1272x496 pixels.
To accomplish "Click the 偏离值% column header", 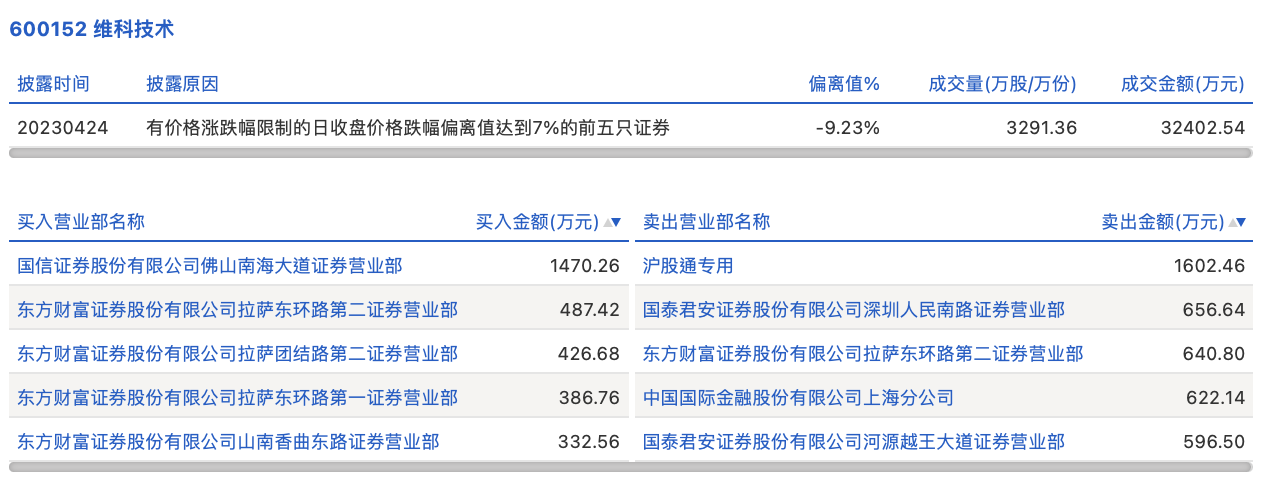I will click(843, 84).
